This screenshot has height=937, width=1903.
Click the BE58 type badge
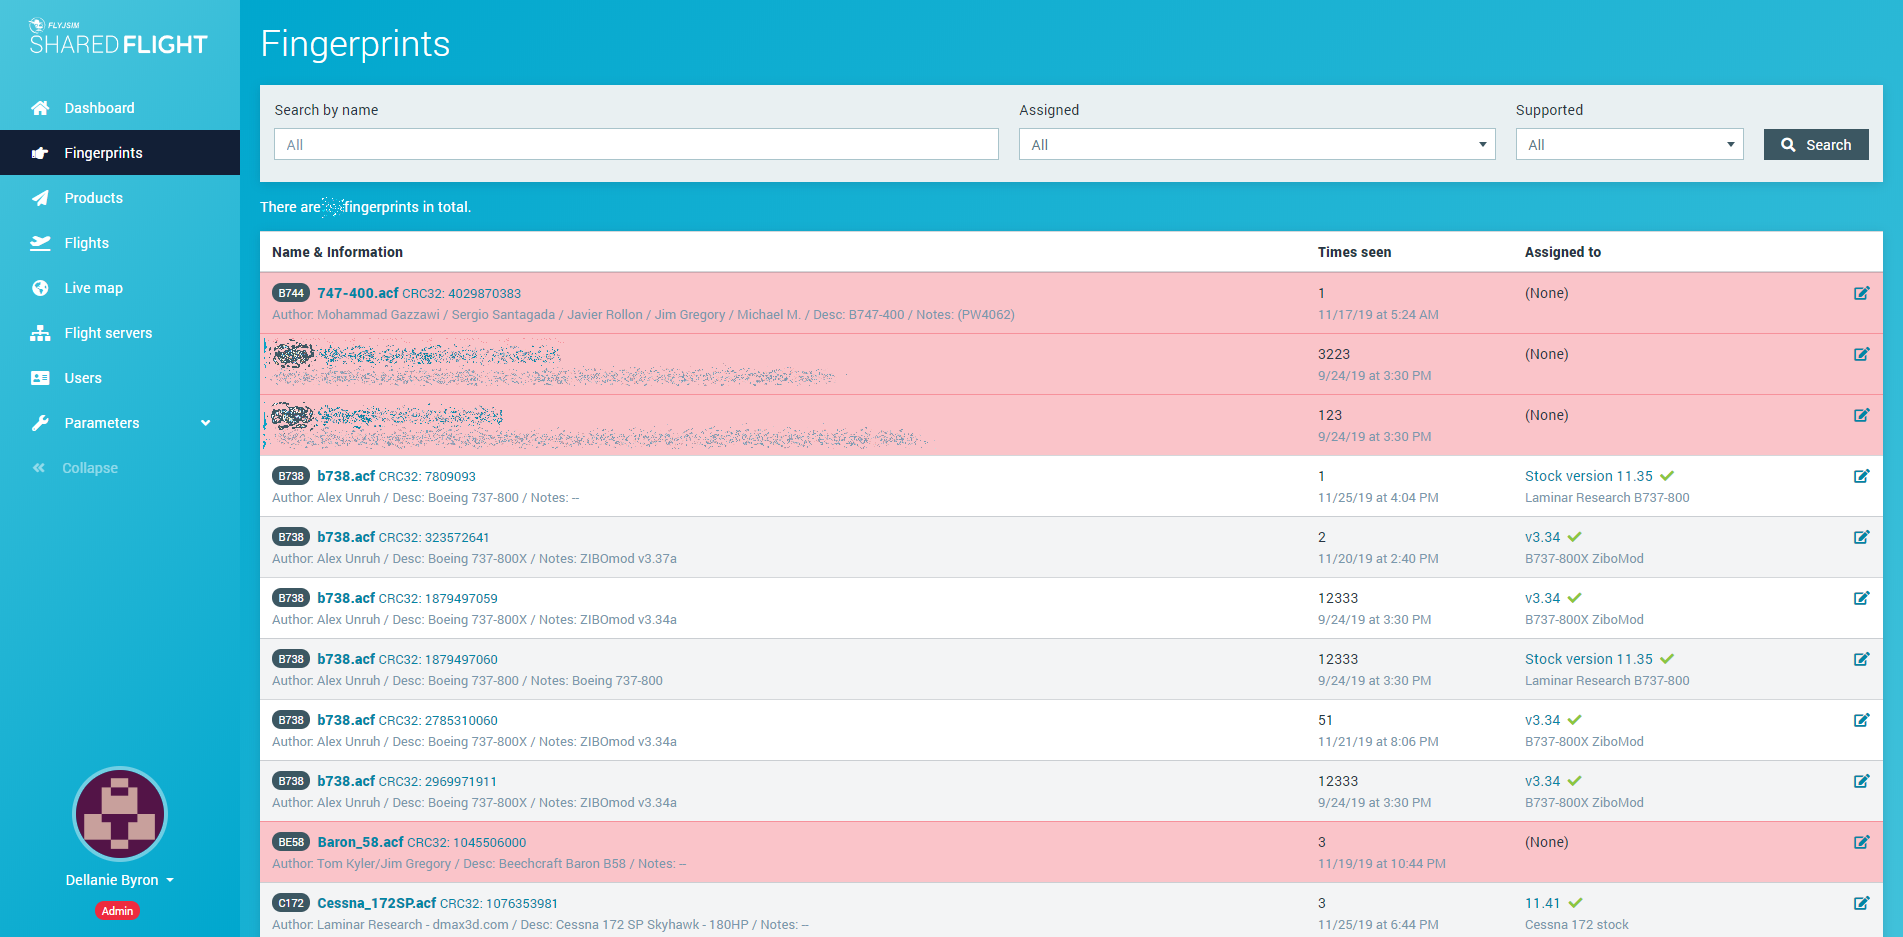click(291, 842)
